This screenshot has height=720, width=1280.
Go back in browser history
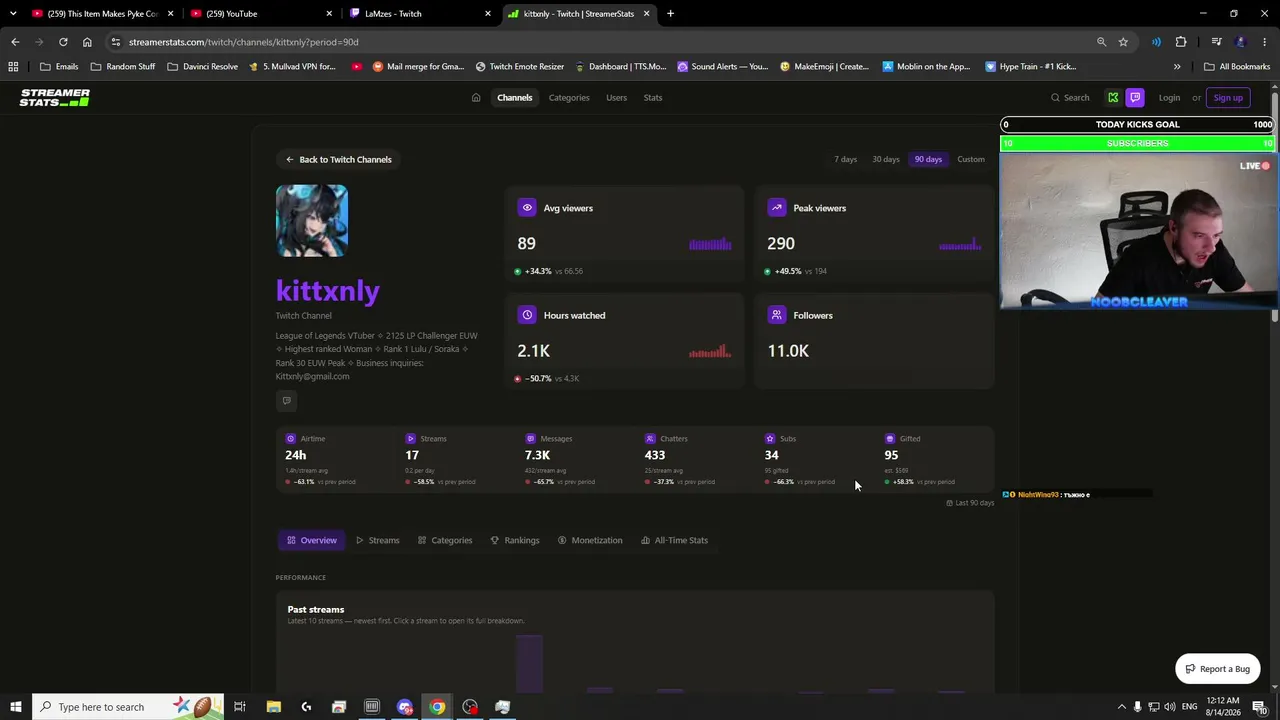(x=15, y=42)
